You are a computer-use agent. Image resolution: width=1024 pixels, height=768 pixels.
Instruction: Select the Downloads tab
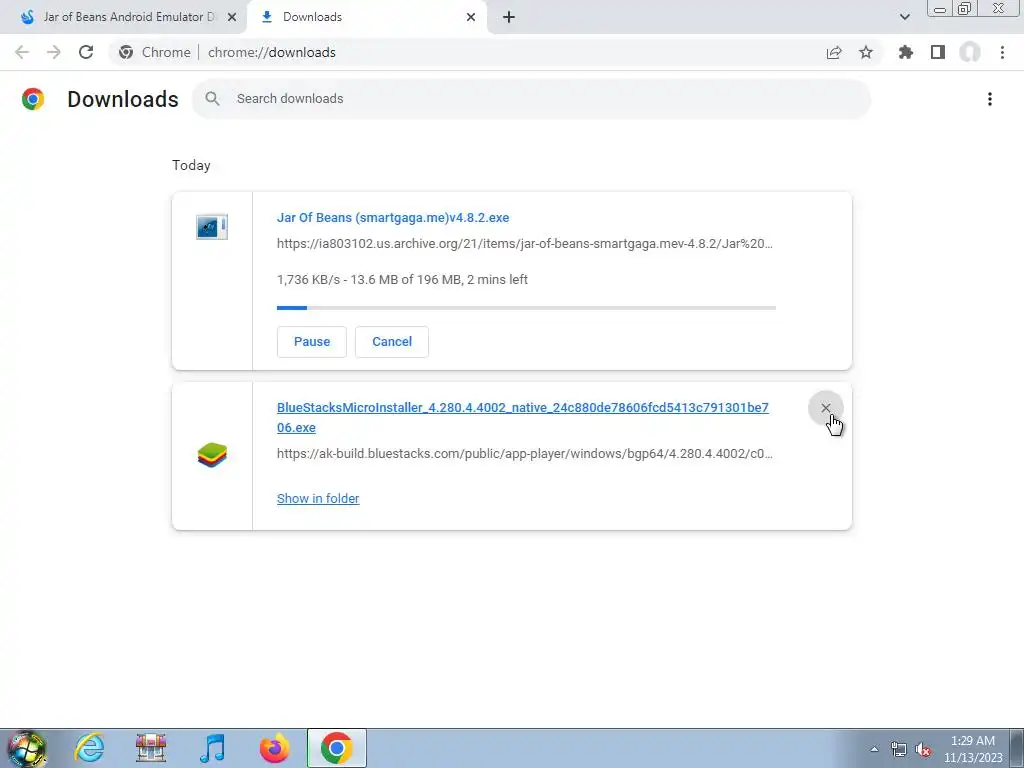tap(366, 17)
